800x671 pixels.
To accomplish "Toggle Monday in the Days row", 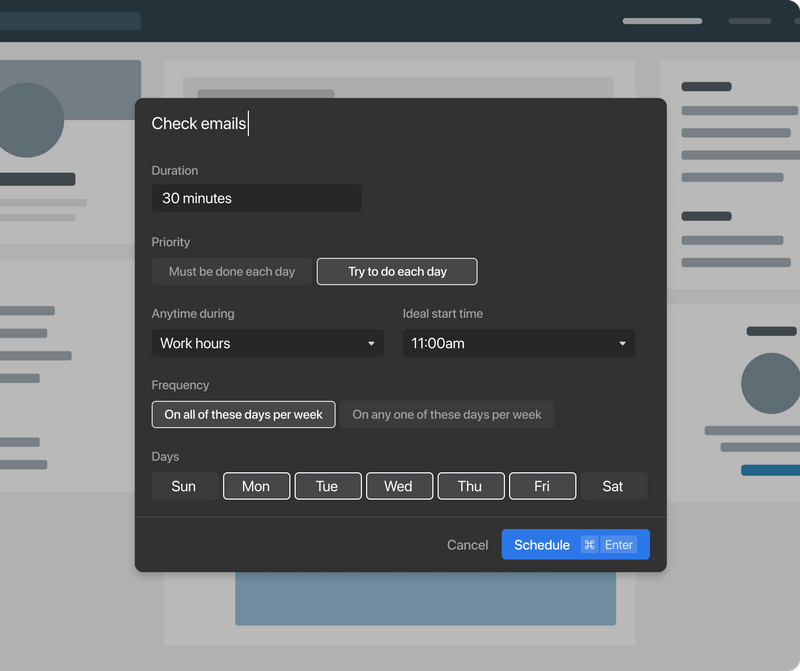I will tap(256, 486).
